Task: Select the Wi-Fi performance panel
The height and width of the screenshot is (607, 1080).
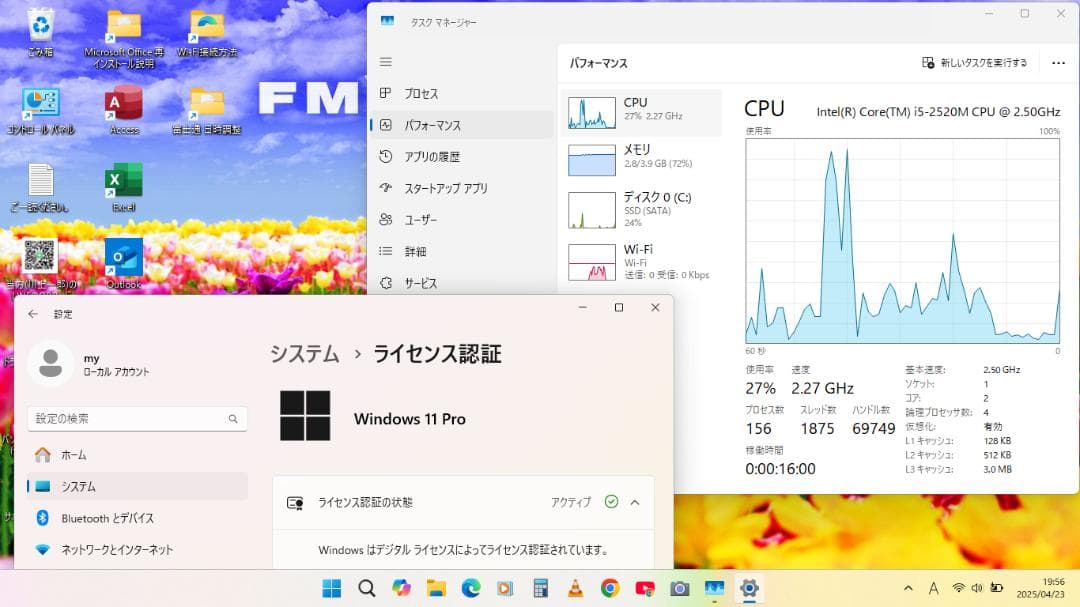Action: [640, 260]
